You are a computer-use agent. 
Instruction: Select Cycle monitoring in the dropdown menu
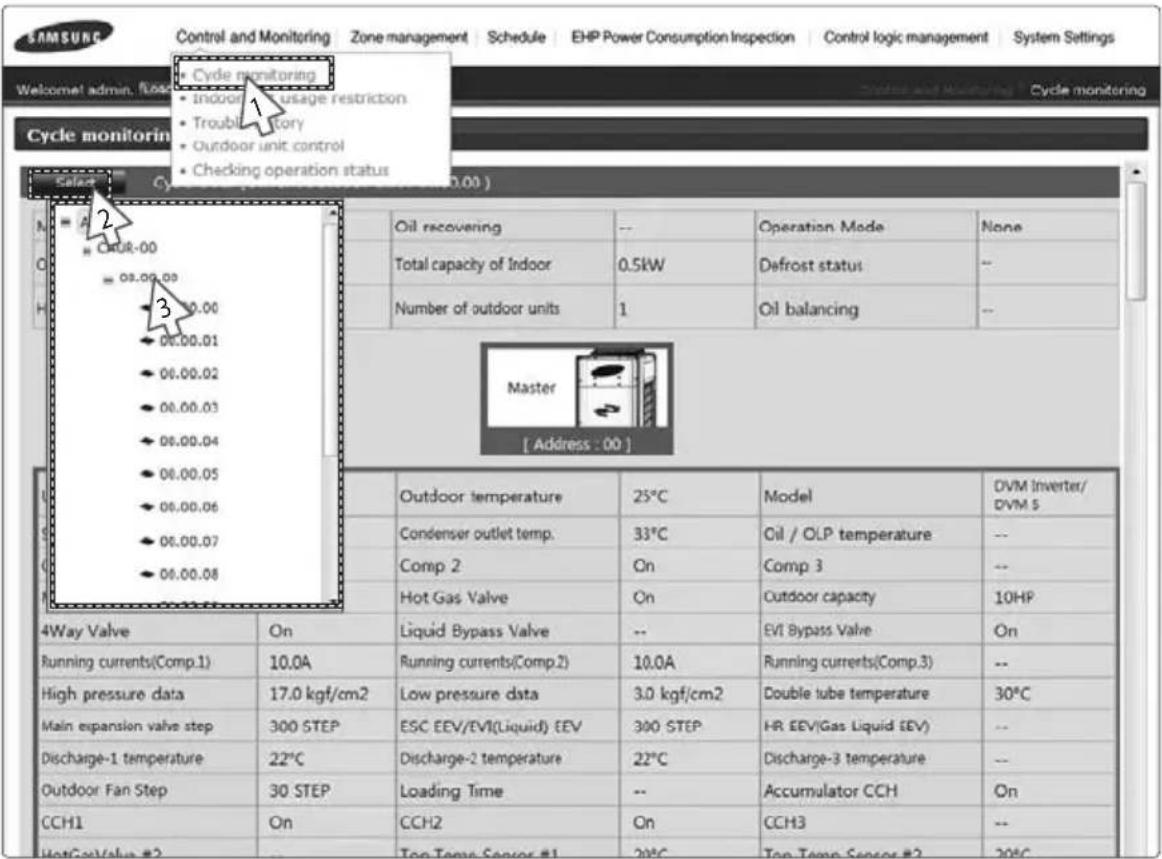pos(253,74)
